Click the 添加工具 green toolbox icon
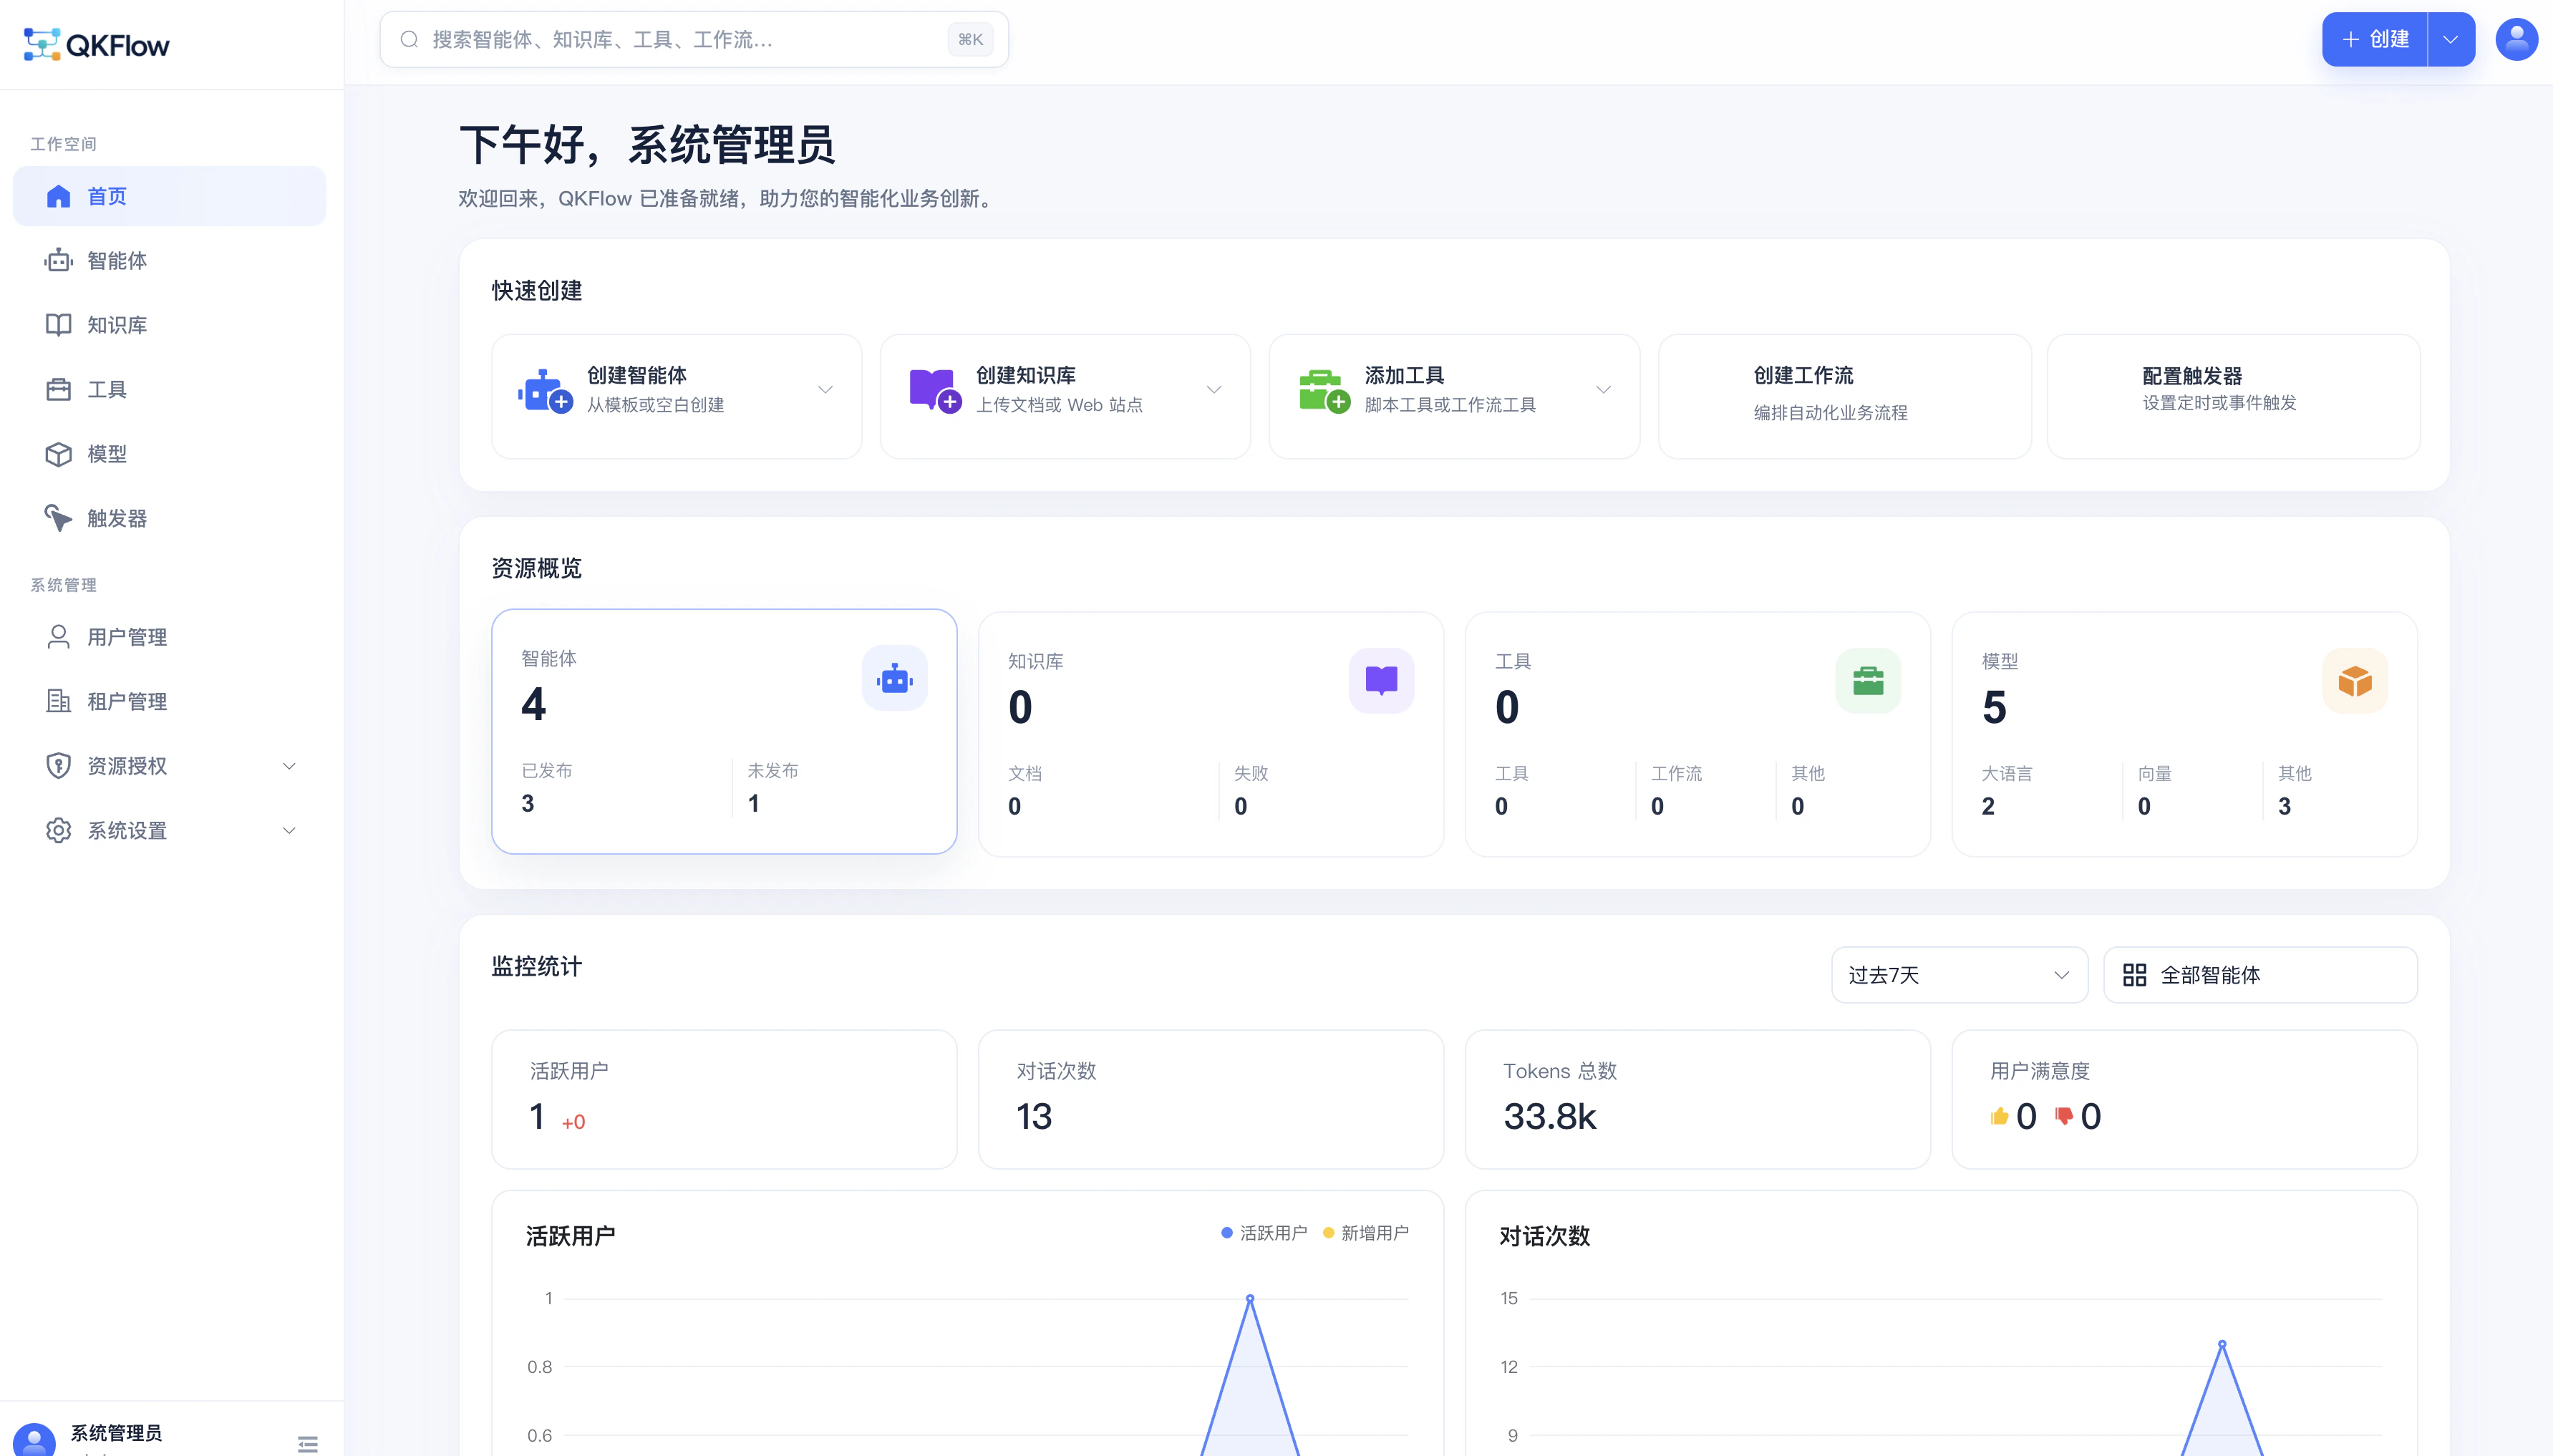 click(1324, 391)
